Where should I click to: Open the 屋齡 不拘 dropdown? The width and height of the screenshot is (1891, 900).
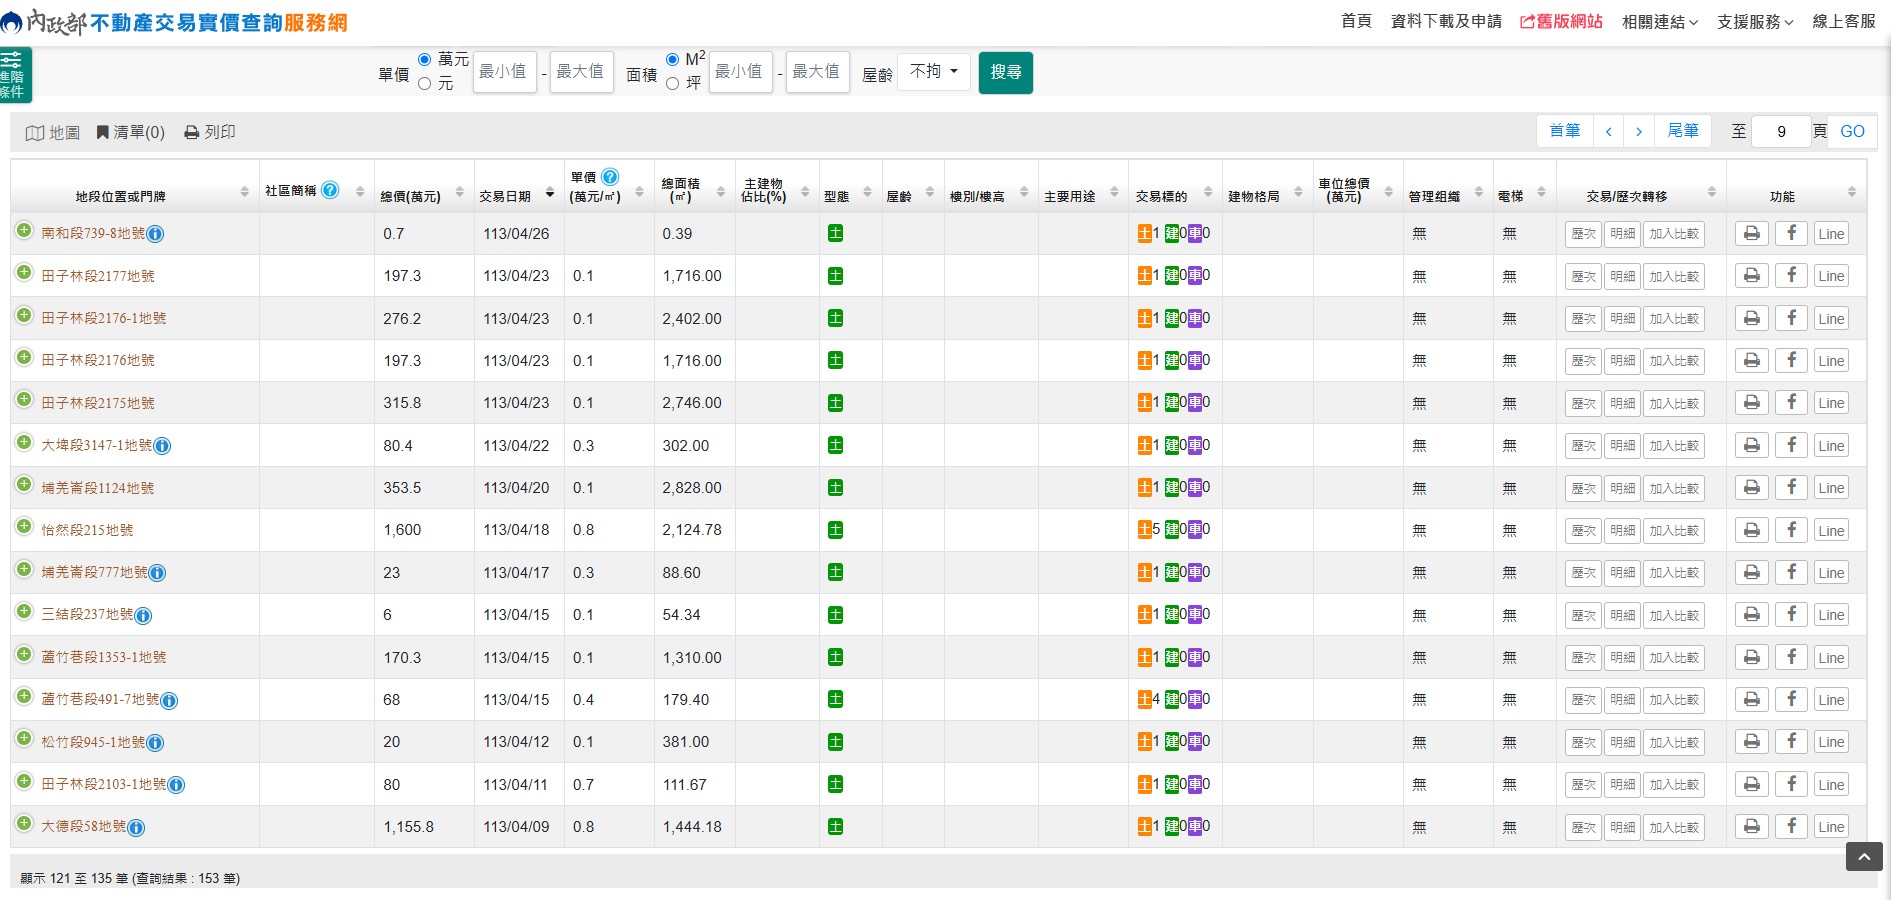pyautogui.click(x=933, y=72)
